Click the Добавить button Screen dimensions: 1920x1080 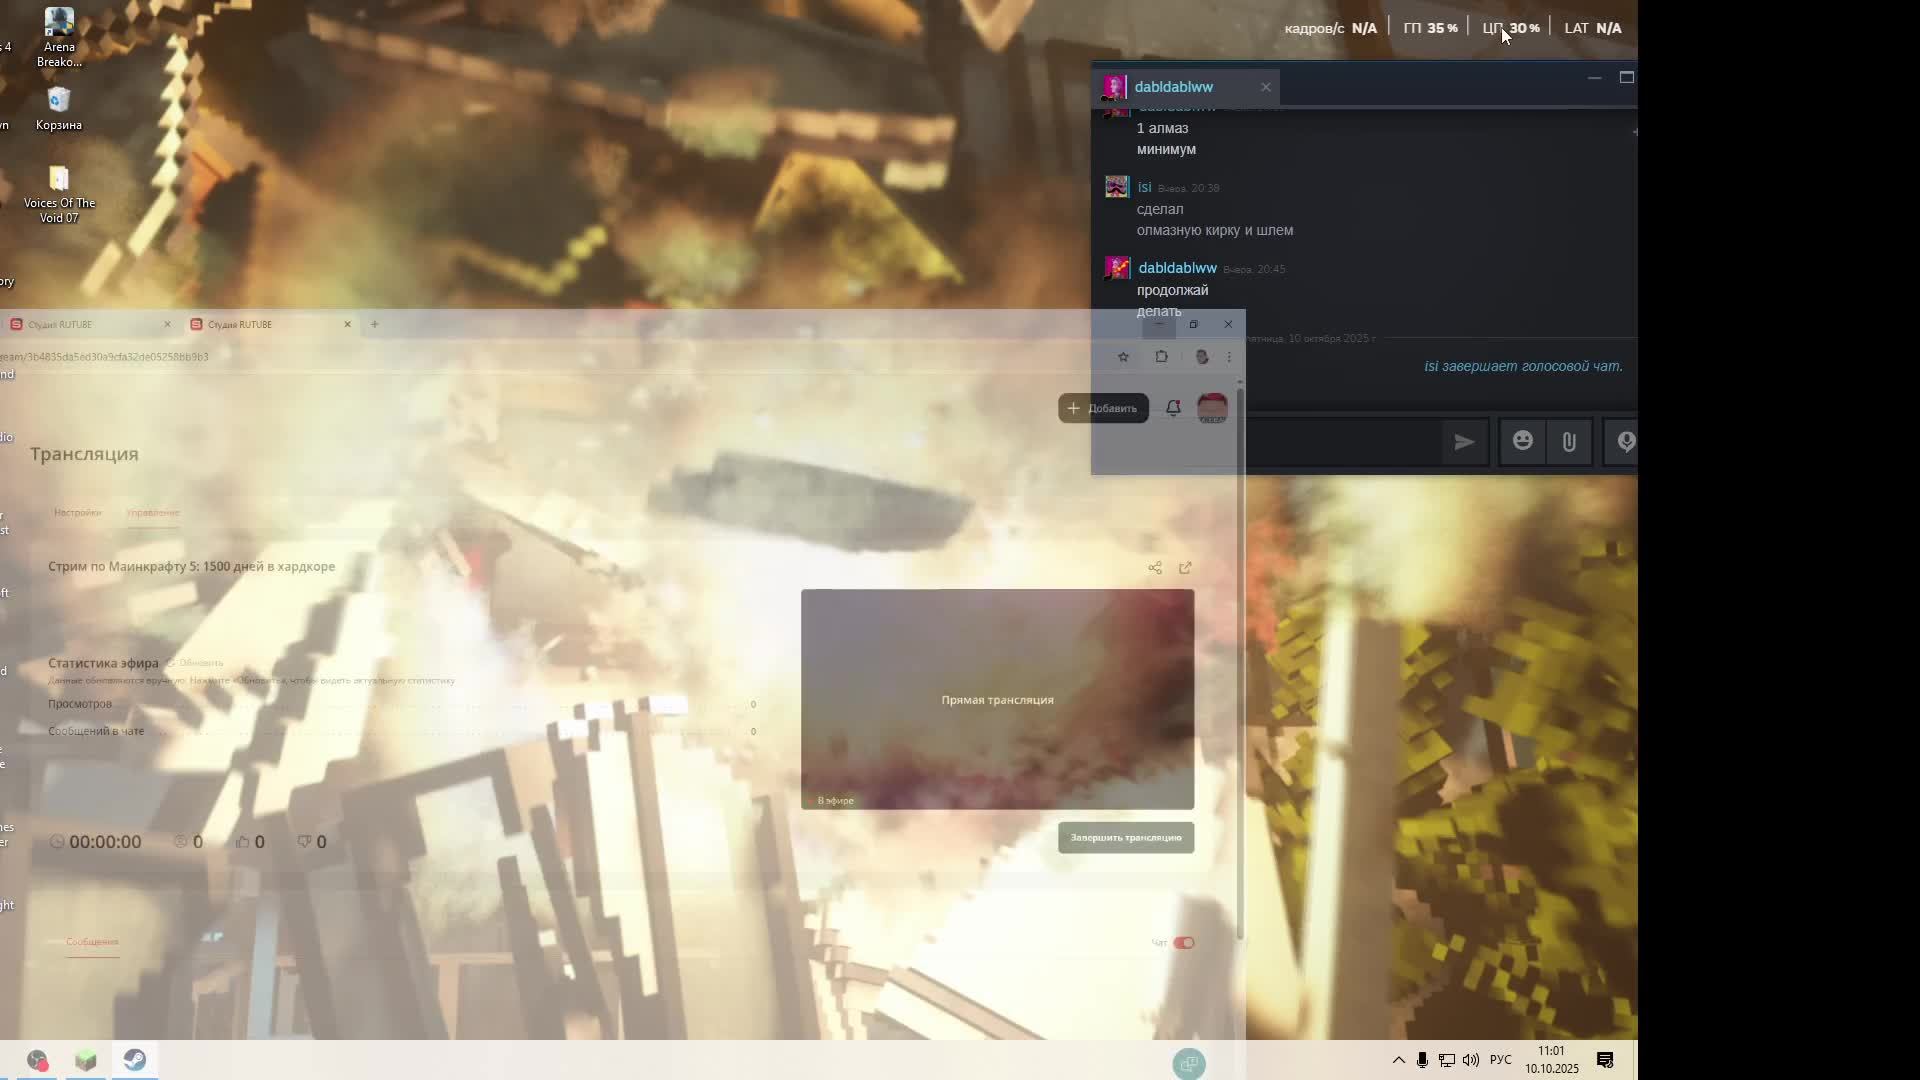1103,408
